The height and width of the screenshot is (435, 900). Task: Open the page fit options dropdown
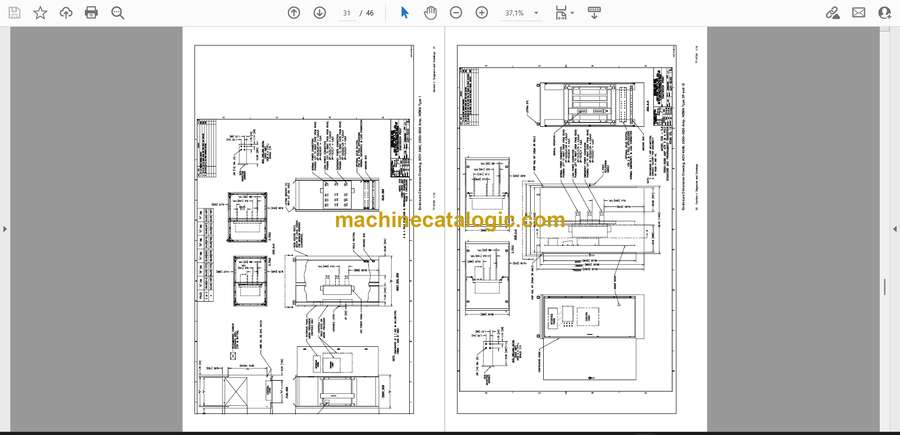564,13
